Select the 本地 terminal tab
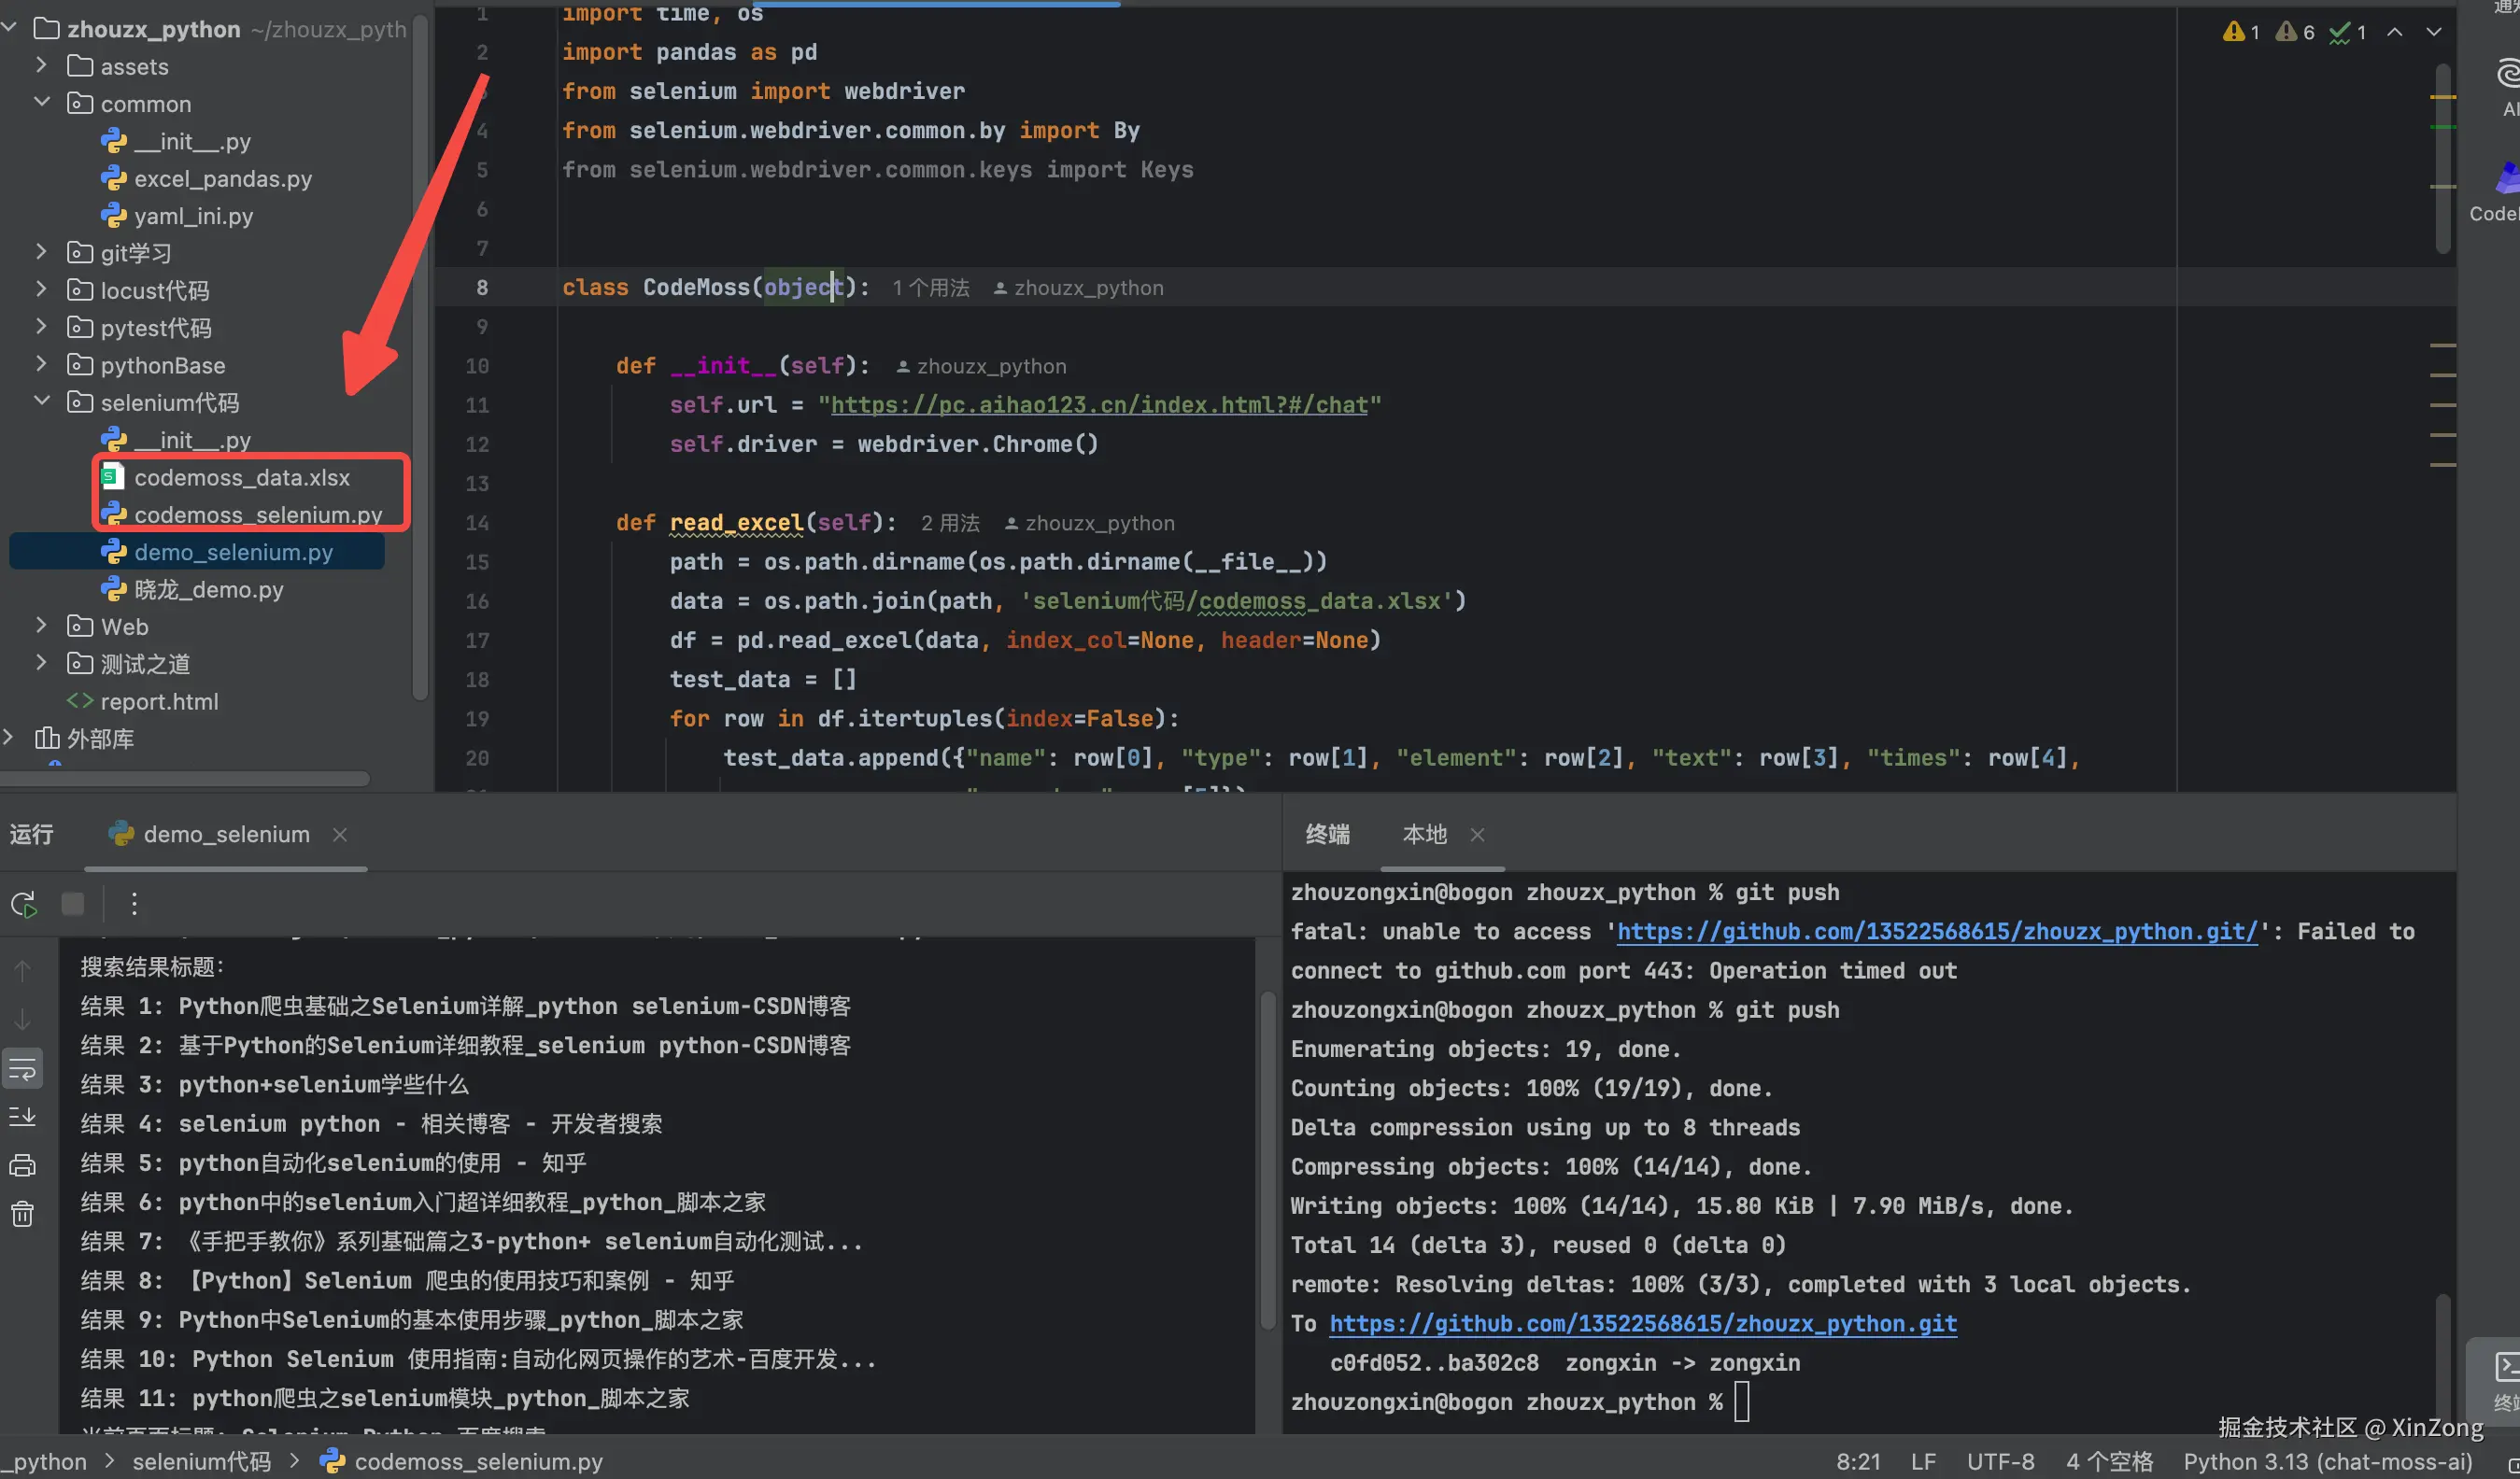 [x=1424, y=834]
